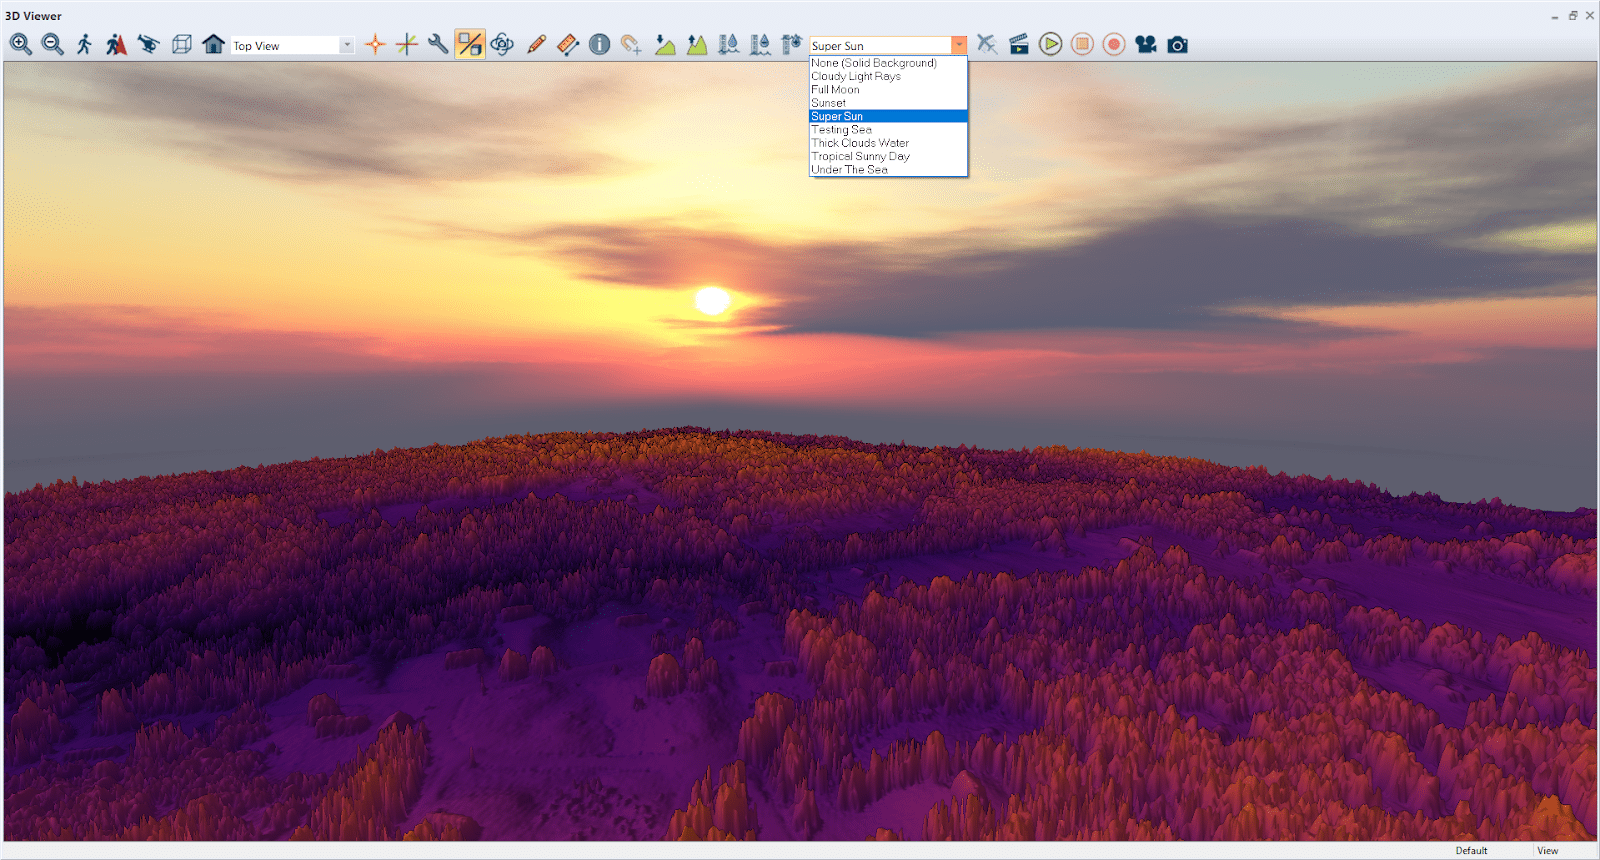
Task: Choose Sunset from the skybox list
Action: click(829, 103)
